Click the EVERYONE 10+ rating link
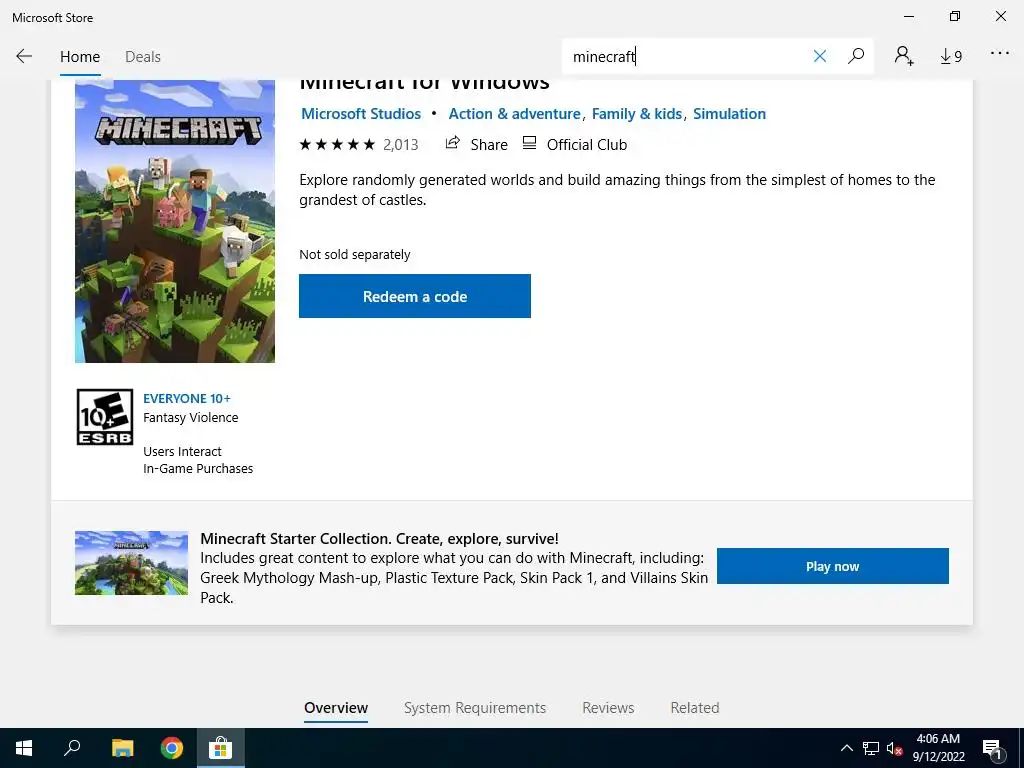1024x768 pixels. 187,398
